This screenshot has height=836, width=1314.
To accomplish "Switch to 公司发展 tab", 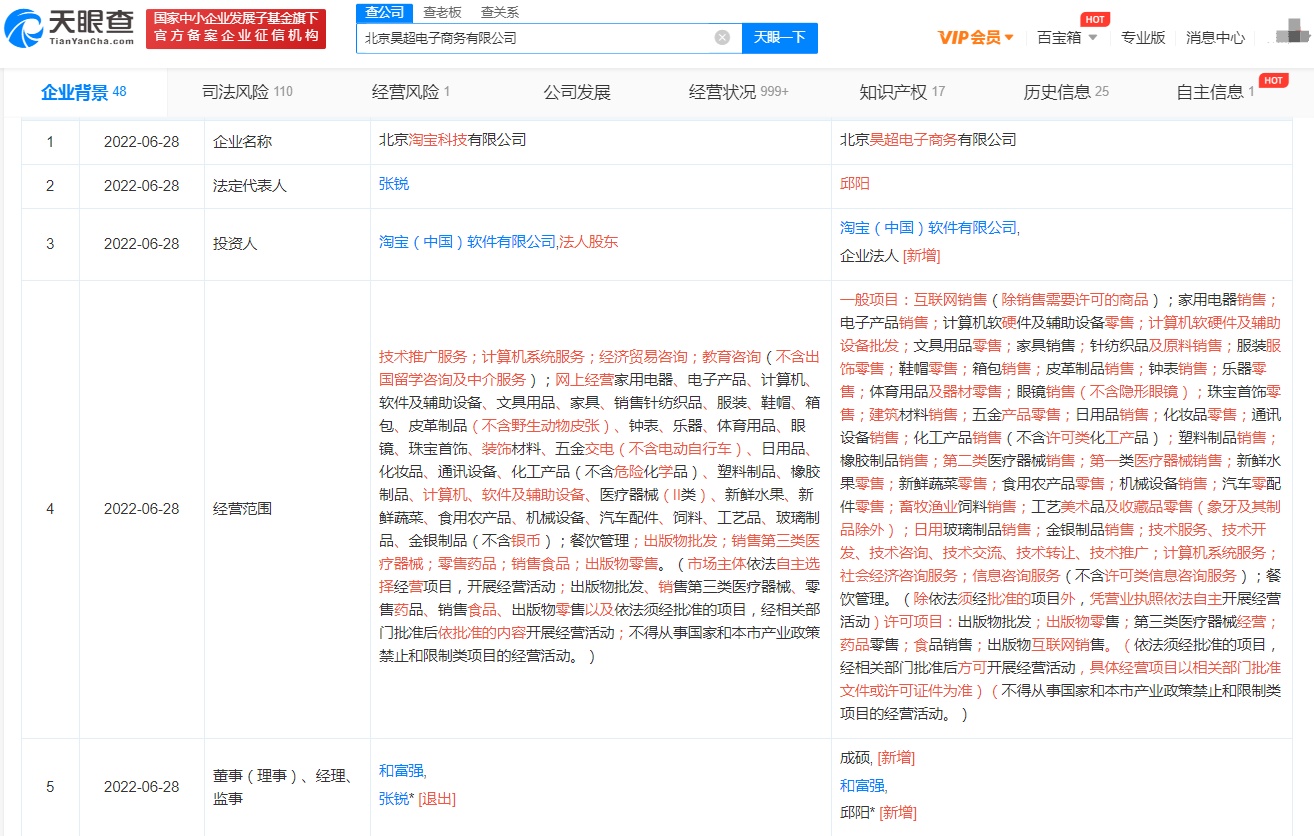I will point(577,92).
